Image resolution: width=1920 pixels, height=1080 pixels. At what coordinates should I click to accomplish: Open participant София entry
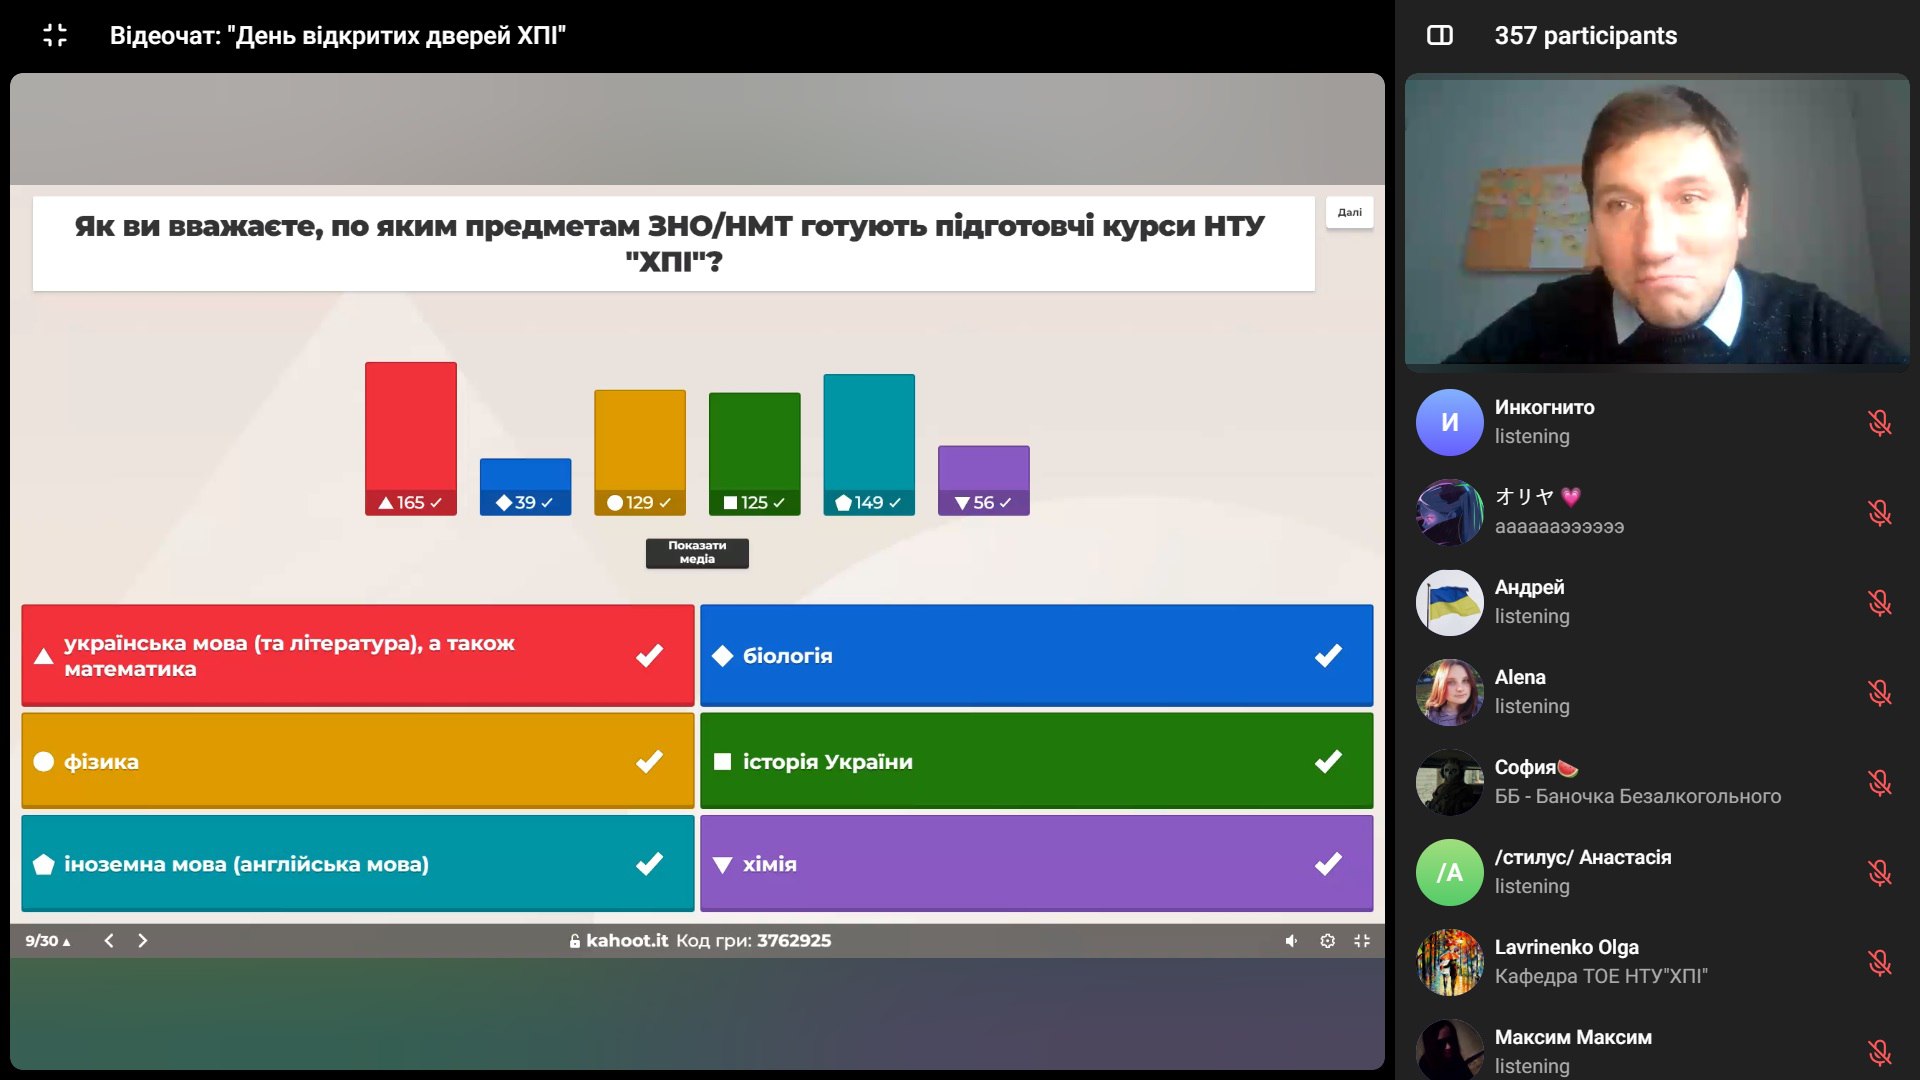click(x=1657, y=782)
